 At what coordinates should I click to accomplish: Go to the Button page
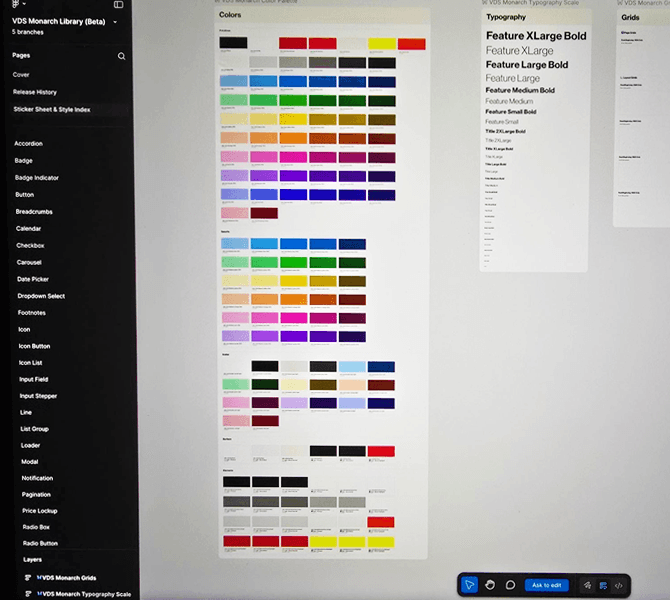[24, 194]
